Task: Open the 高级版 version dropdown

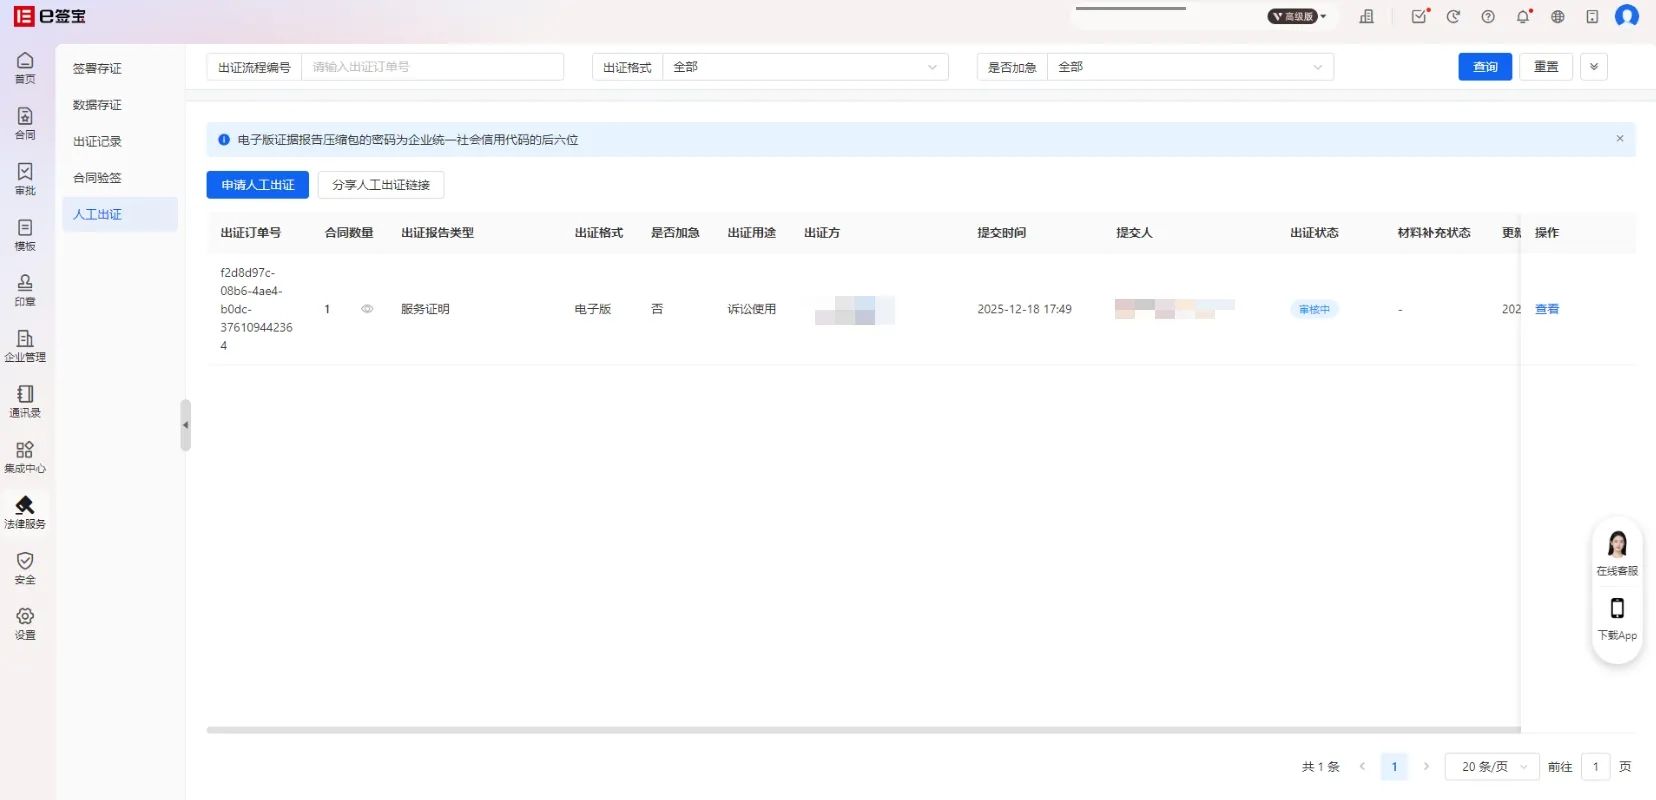Action: 1297,16
